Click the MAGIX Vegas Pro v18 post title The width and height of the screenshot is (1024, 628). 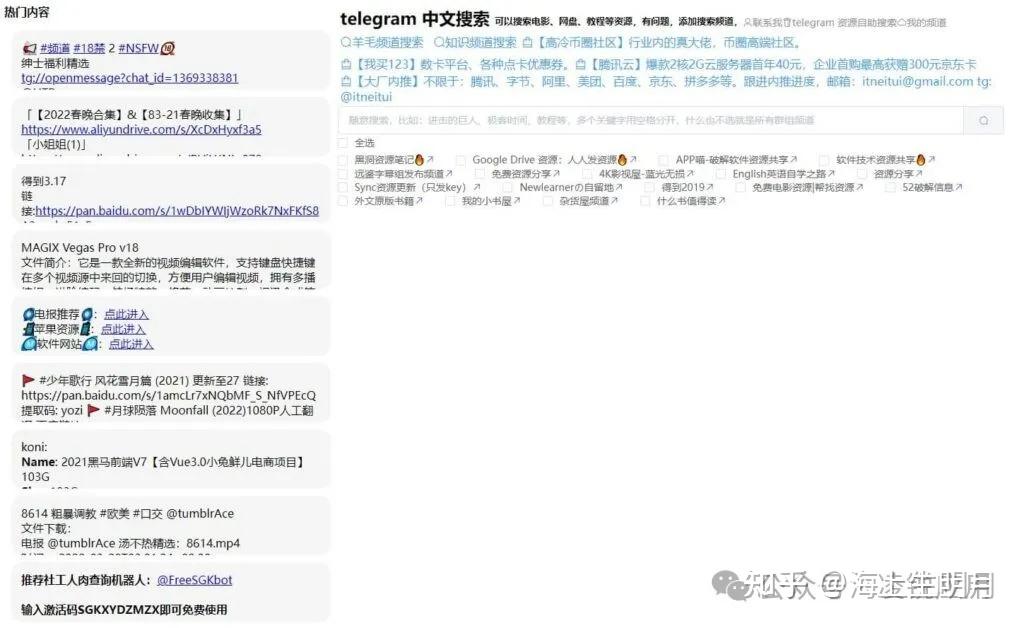[80, 247]
